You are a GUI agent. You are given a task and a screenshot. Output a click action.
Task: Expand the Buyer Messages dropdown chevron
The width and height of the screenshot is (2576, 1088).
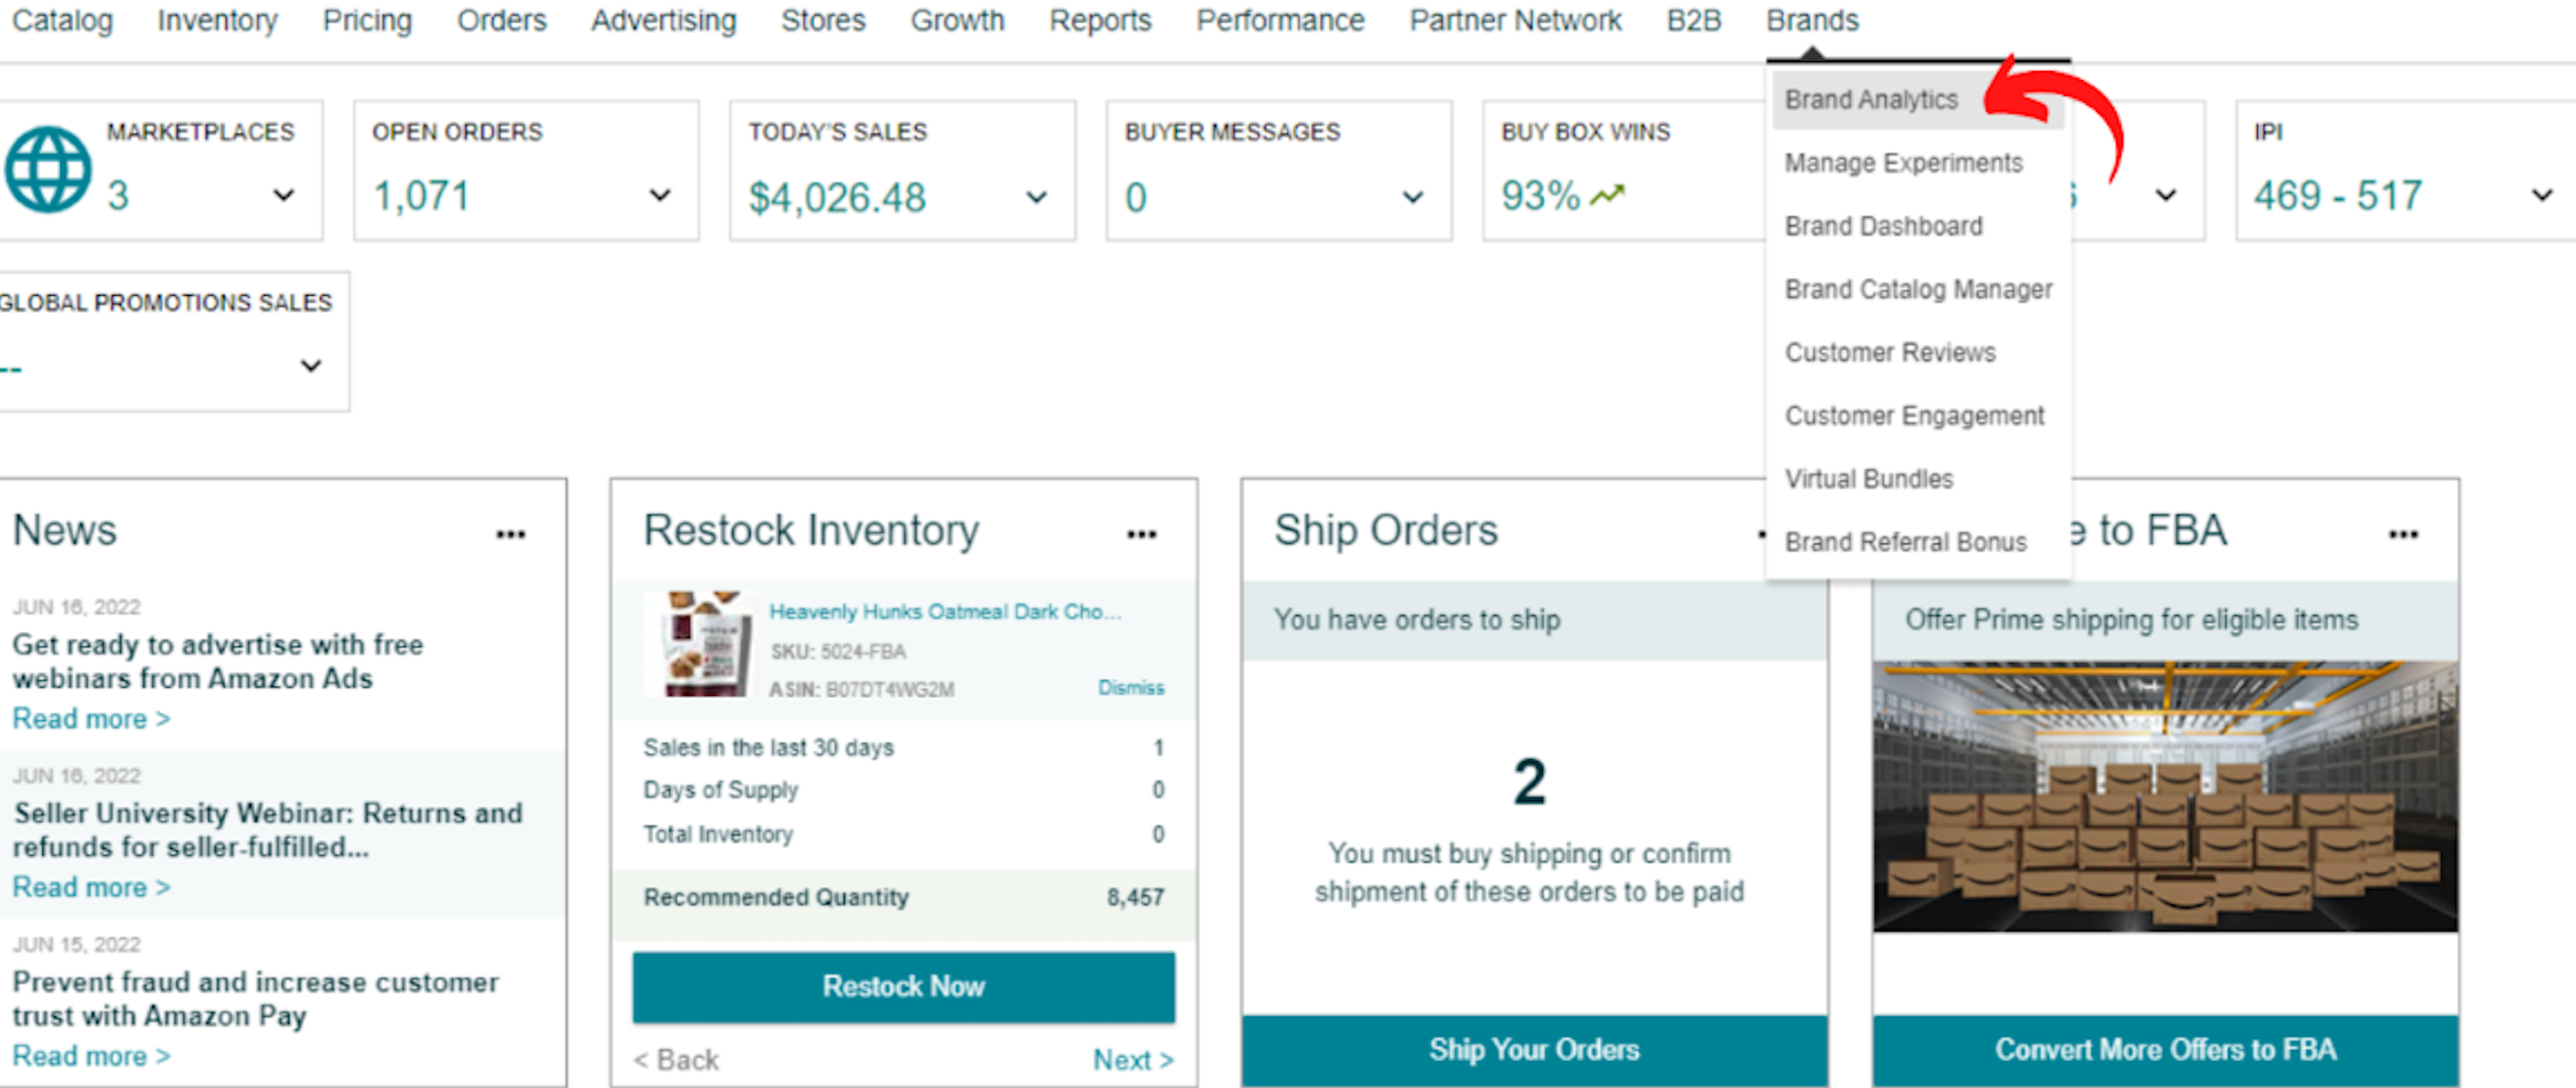(1412, 197)
